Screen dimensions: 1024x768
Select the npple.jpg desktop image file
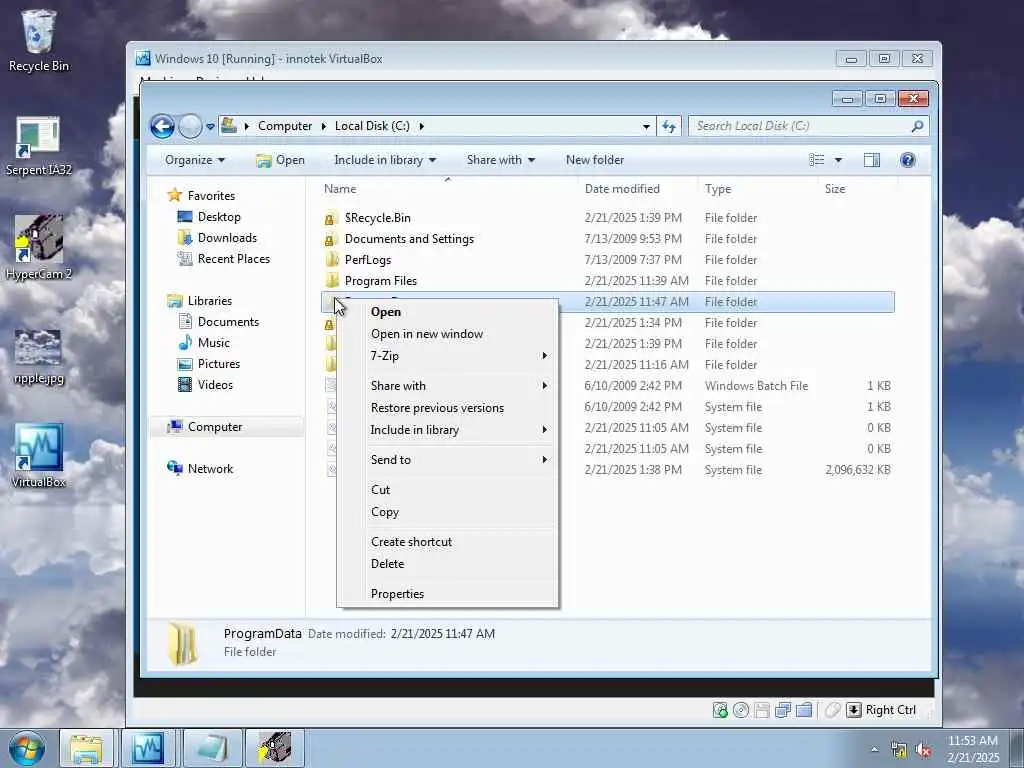tap(39, 357)
